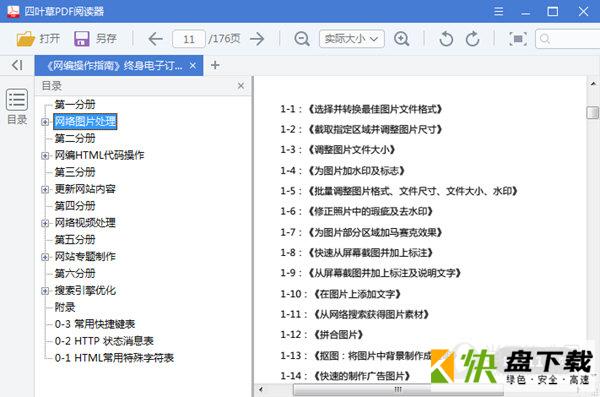600x397 pixels.
Task: Close the 目录 panel
Action: 241,86
